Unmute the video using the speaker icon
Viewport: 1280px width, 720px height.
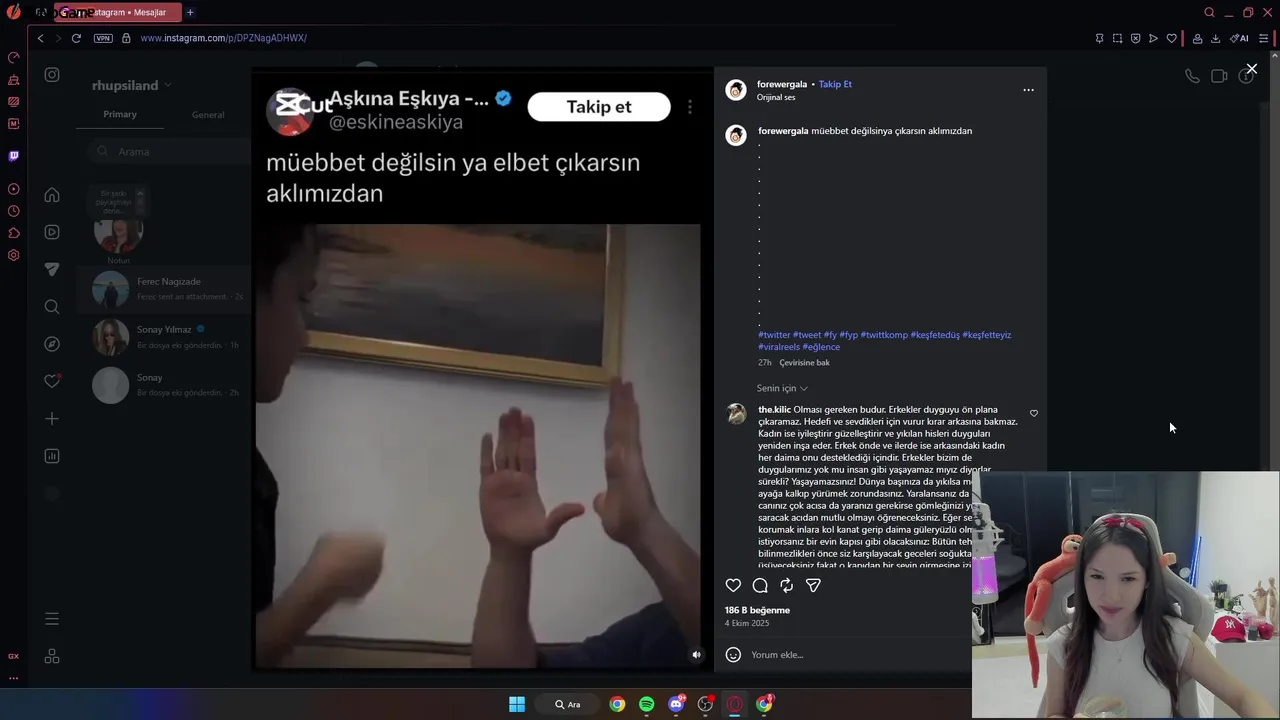click(x=697, y=655)
